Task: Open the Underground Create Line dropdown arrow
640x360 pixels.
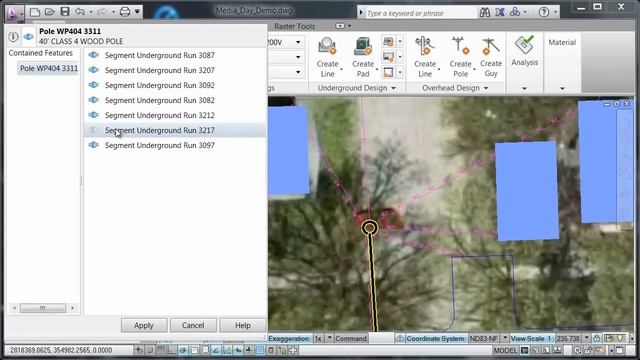Action: (x=342, y=69)
